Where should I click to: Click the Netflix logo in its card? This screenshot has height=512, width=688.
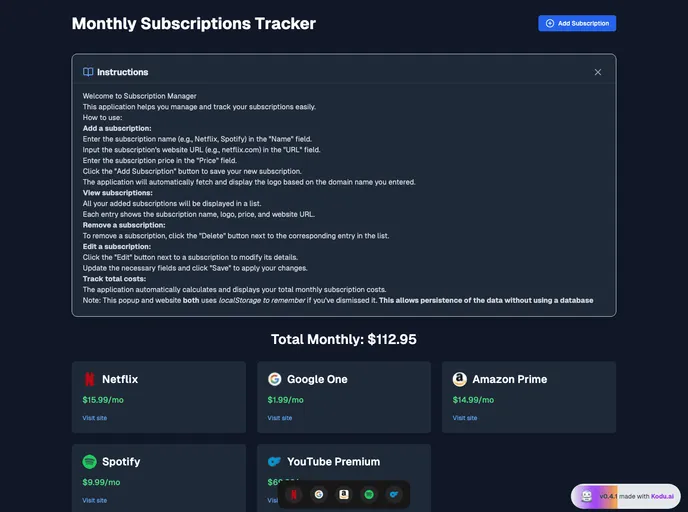coord(90,379)
